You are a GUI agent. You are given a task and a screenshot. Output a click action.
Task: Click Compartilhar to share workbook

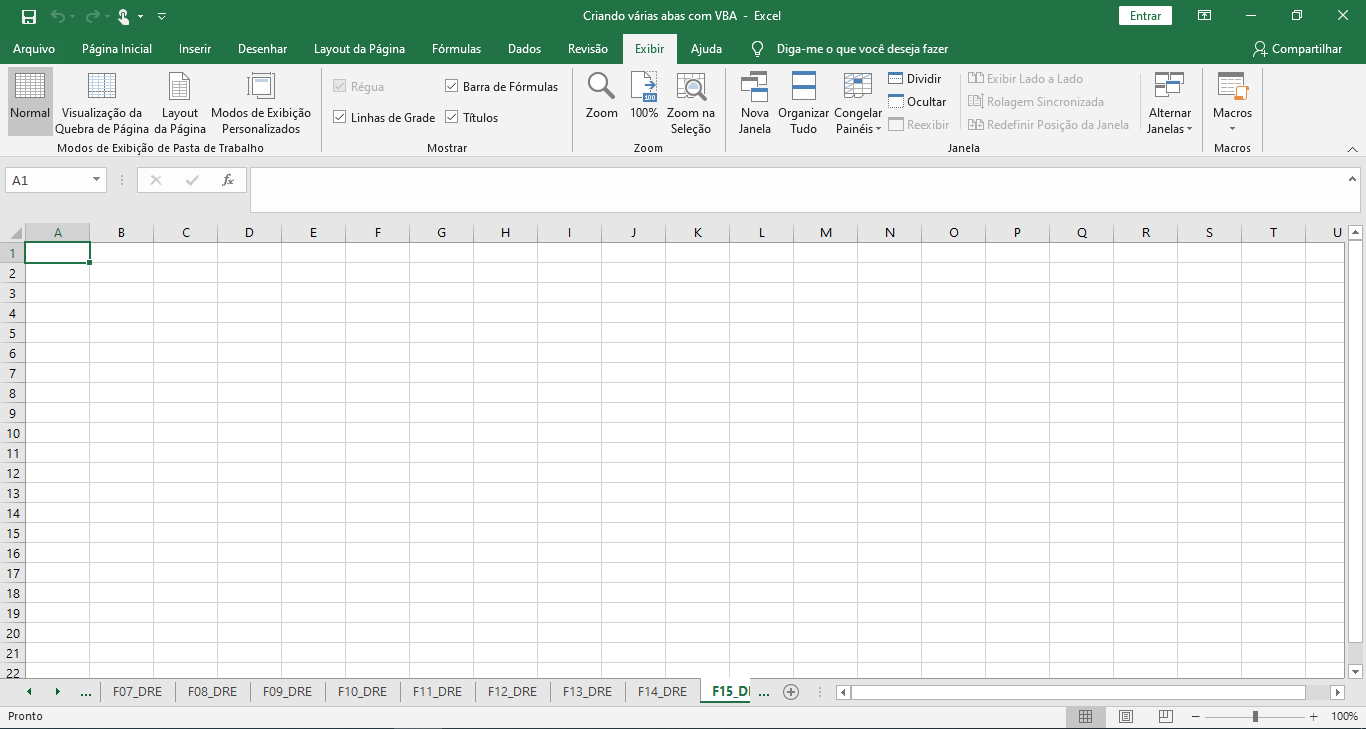pyautogui.click(x=1299, y=48)
